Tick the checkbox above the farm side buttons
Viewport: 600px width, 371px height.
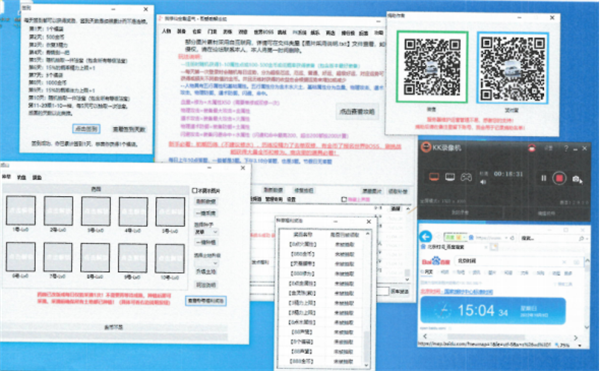pos(194,190)
